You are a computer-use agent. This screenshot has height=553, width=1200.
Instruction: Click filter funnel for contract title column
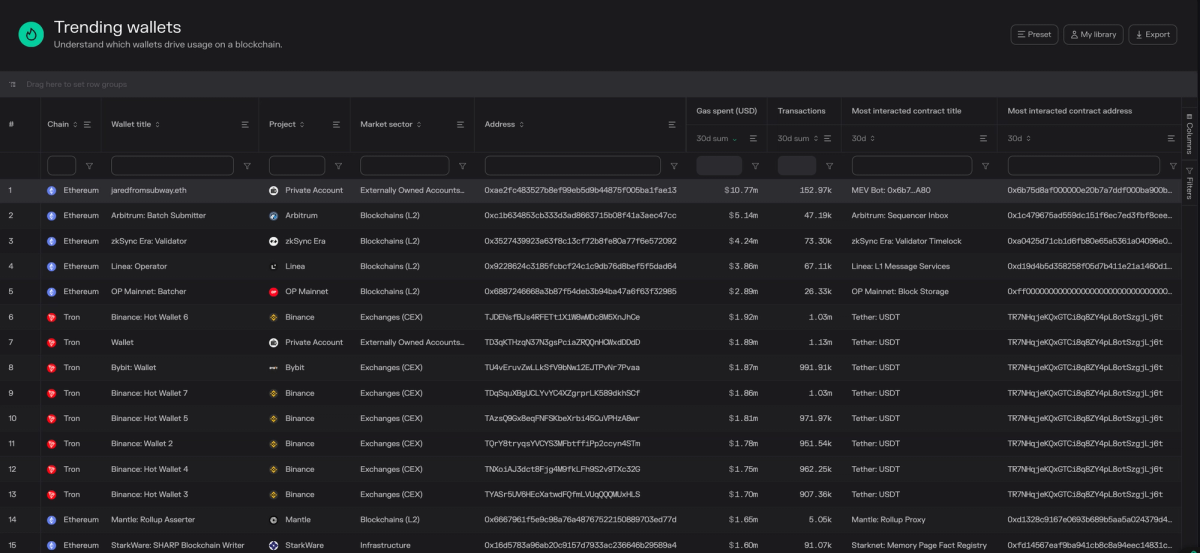click(x=985, y=166)
